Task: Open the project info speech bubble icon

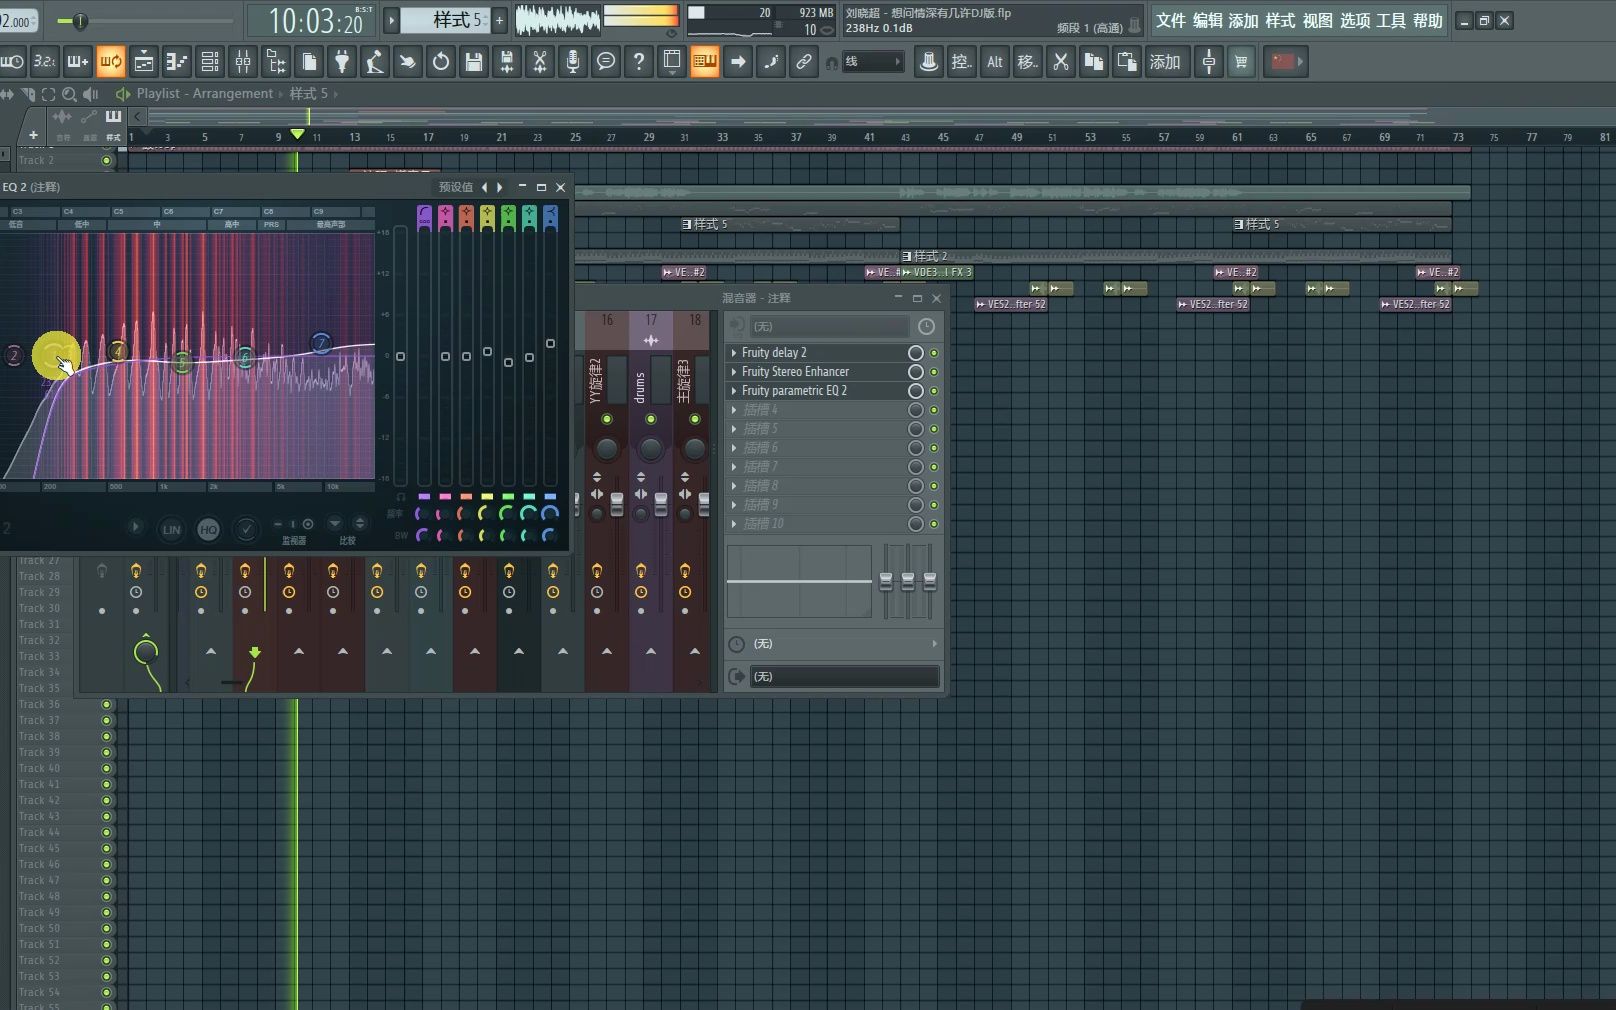Action: 606,62
